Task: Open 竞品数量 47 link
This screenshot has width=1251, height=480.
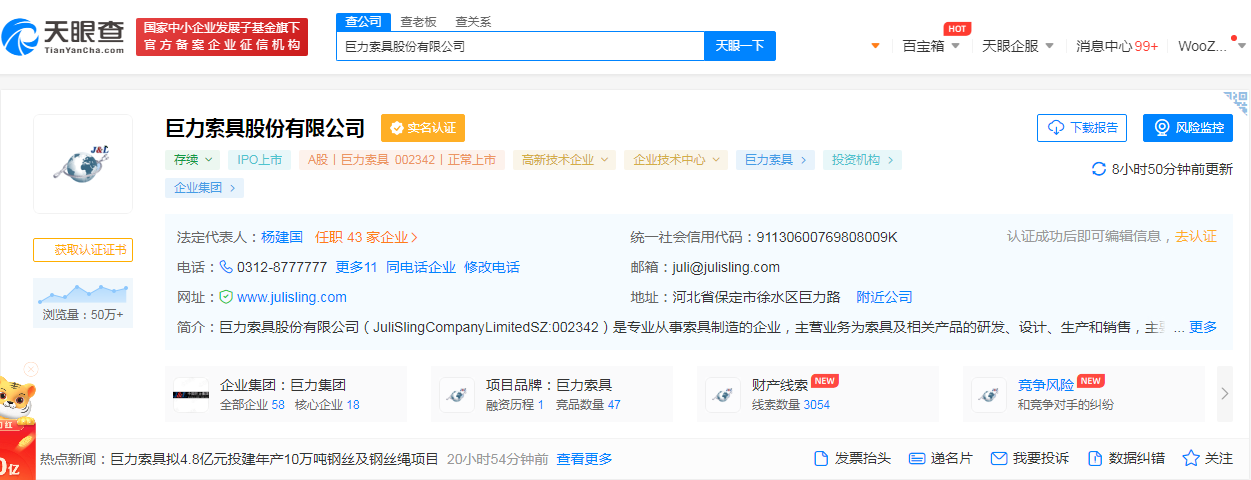Action: [588, 405]
